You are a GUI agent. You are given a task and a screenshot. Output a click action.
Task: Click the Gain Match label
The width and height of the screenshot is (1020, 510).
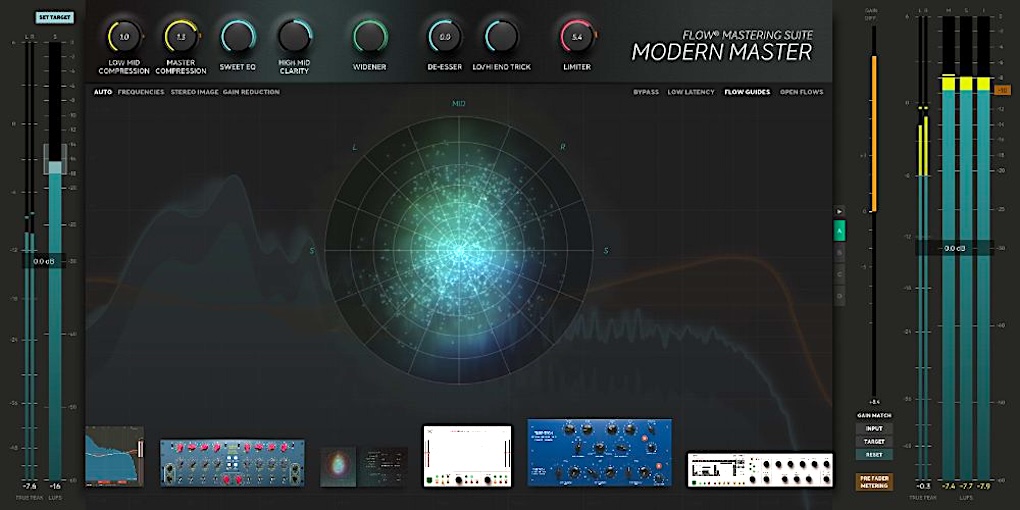874,415
